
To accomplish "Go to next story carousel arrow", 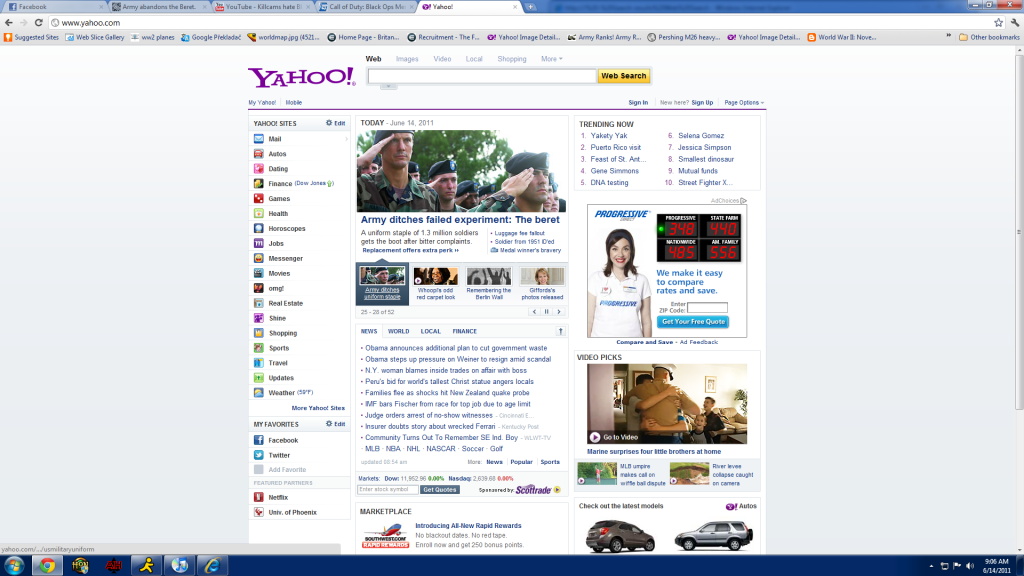I will [559, 312].
